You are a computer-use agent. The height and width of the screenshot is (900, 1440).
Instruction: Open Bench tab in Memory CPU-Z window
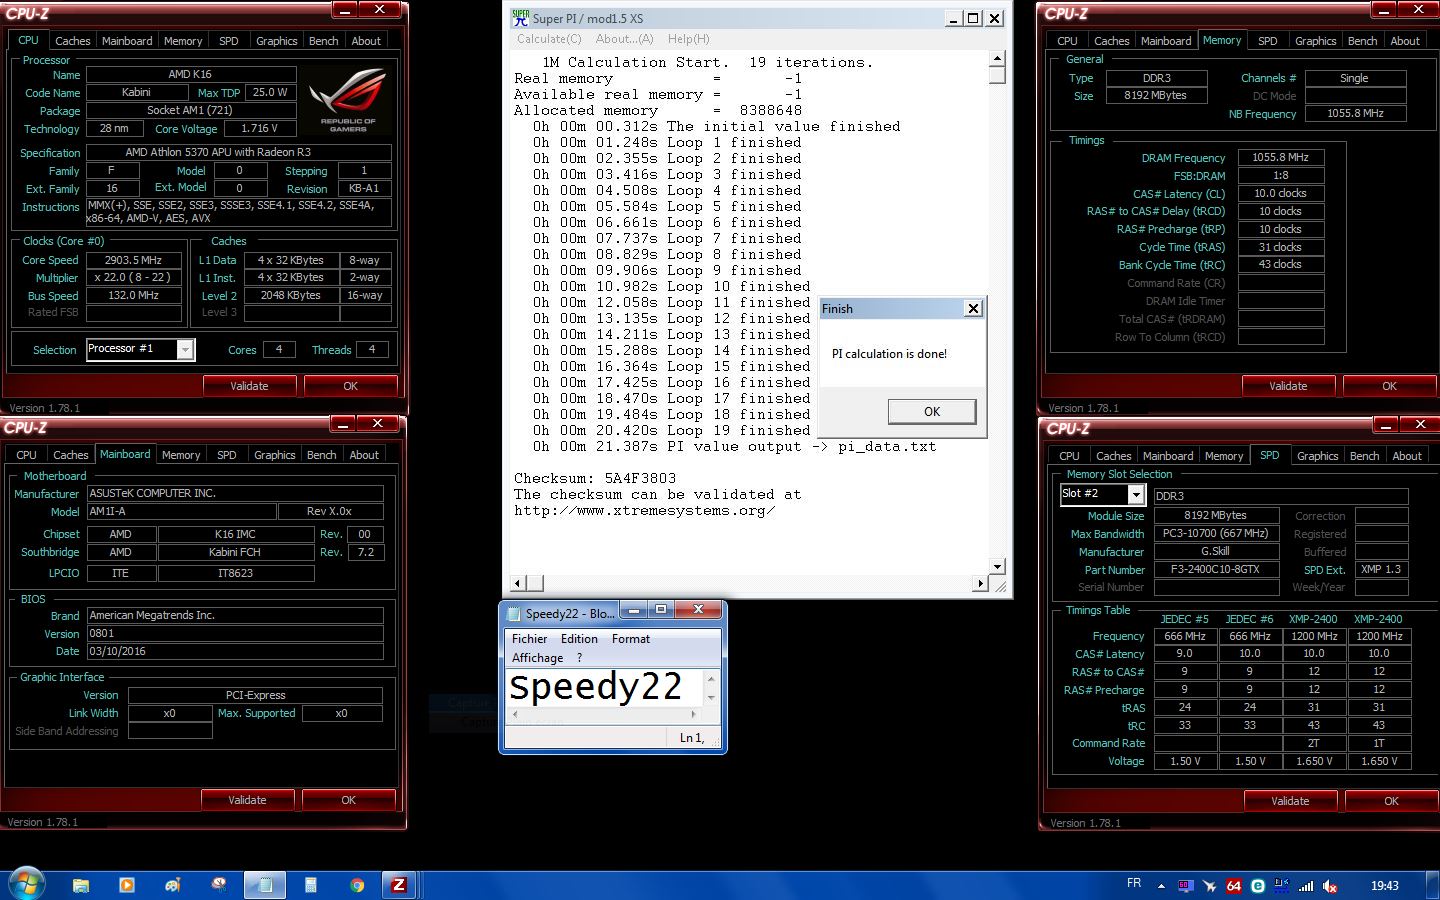(1362, 41)
